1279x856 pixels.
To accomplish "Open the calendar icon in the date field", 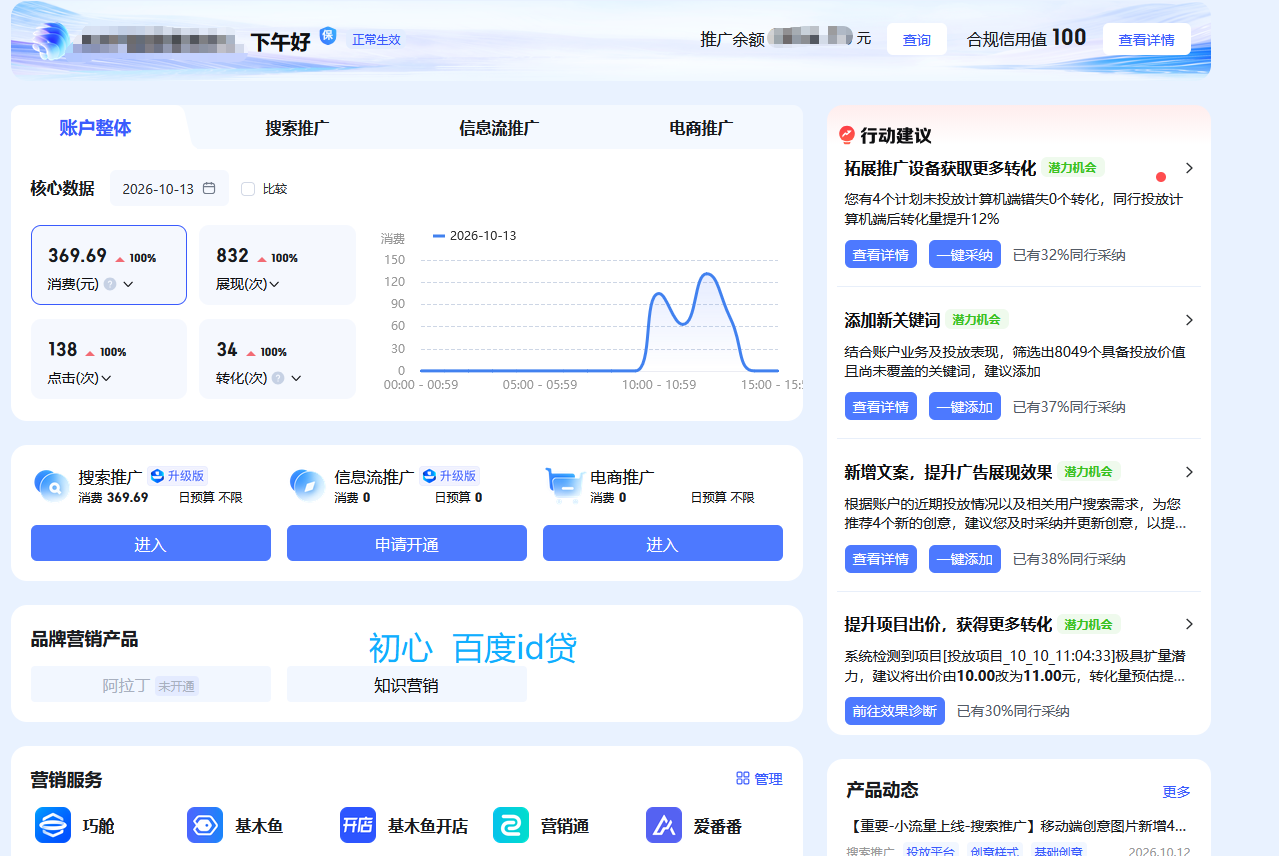I will pos(209,188).
